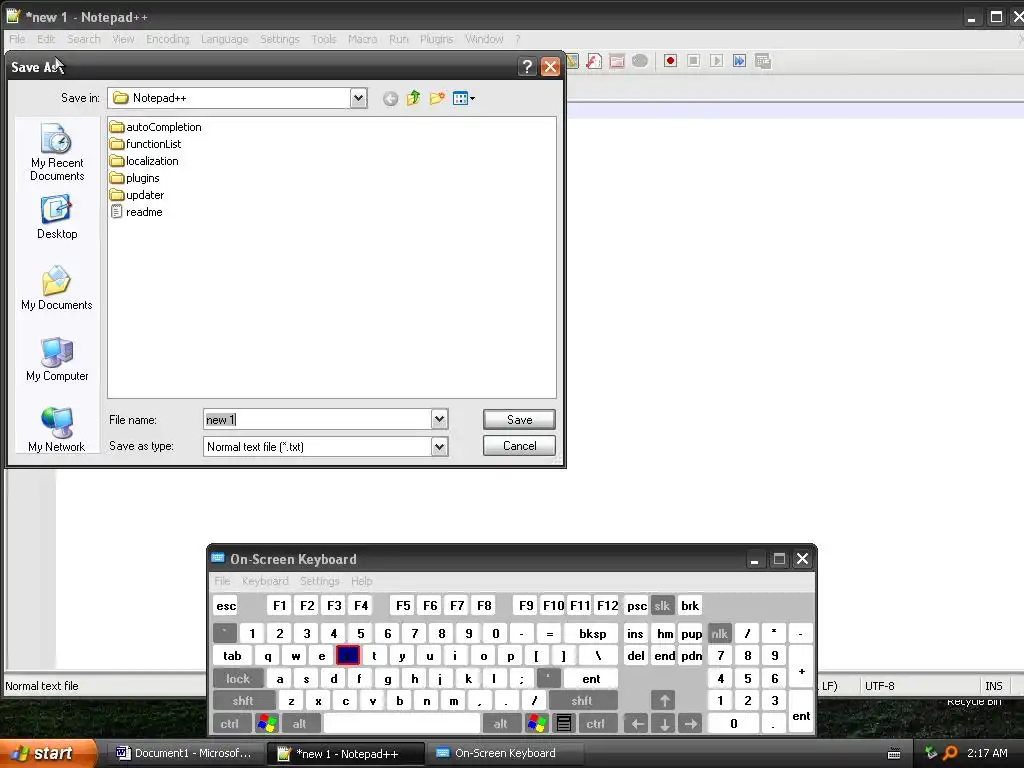Click Run Macro Multiple Times icon in Notepad++
1024x768 pixels.
click(x=739, y=61)
